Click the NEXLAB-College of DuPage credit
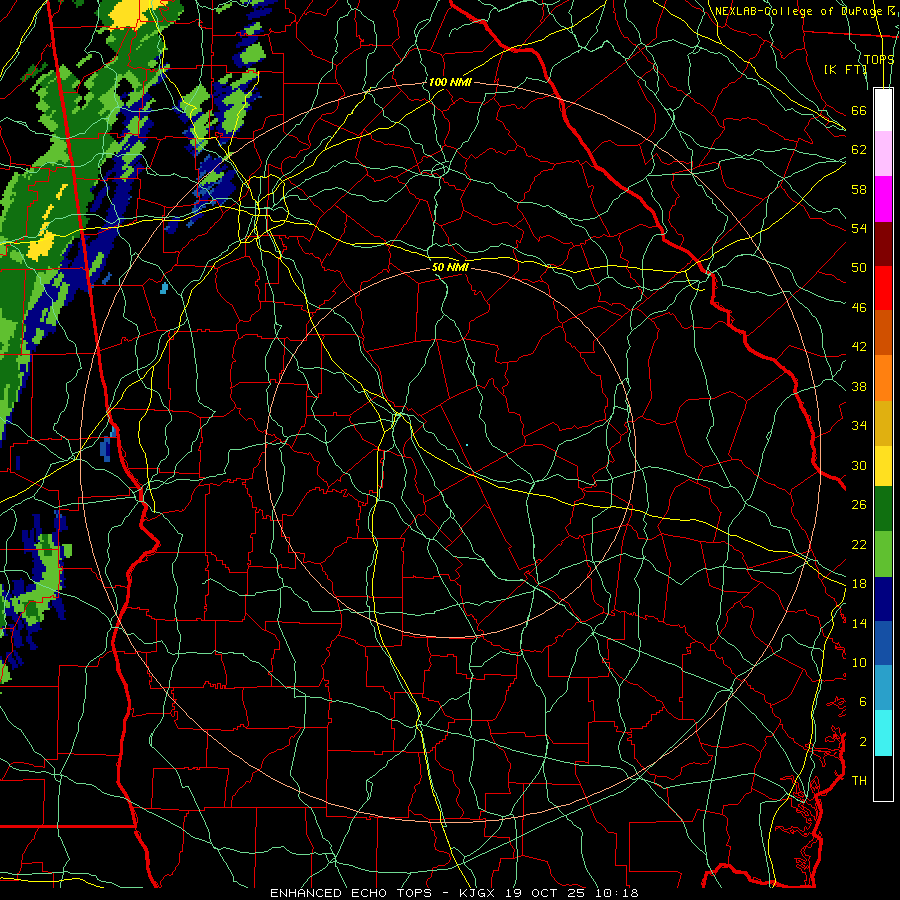This screenshot has width=900, height=900. click(806, 11)
